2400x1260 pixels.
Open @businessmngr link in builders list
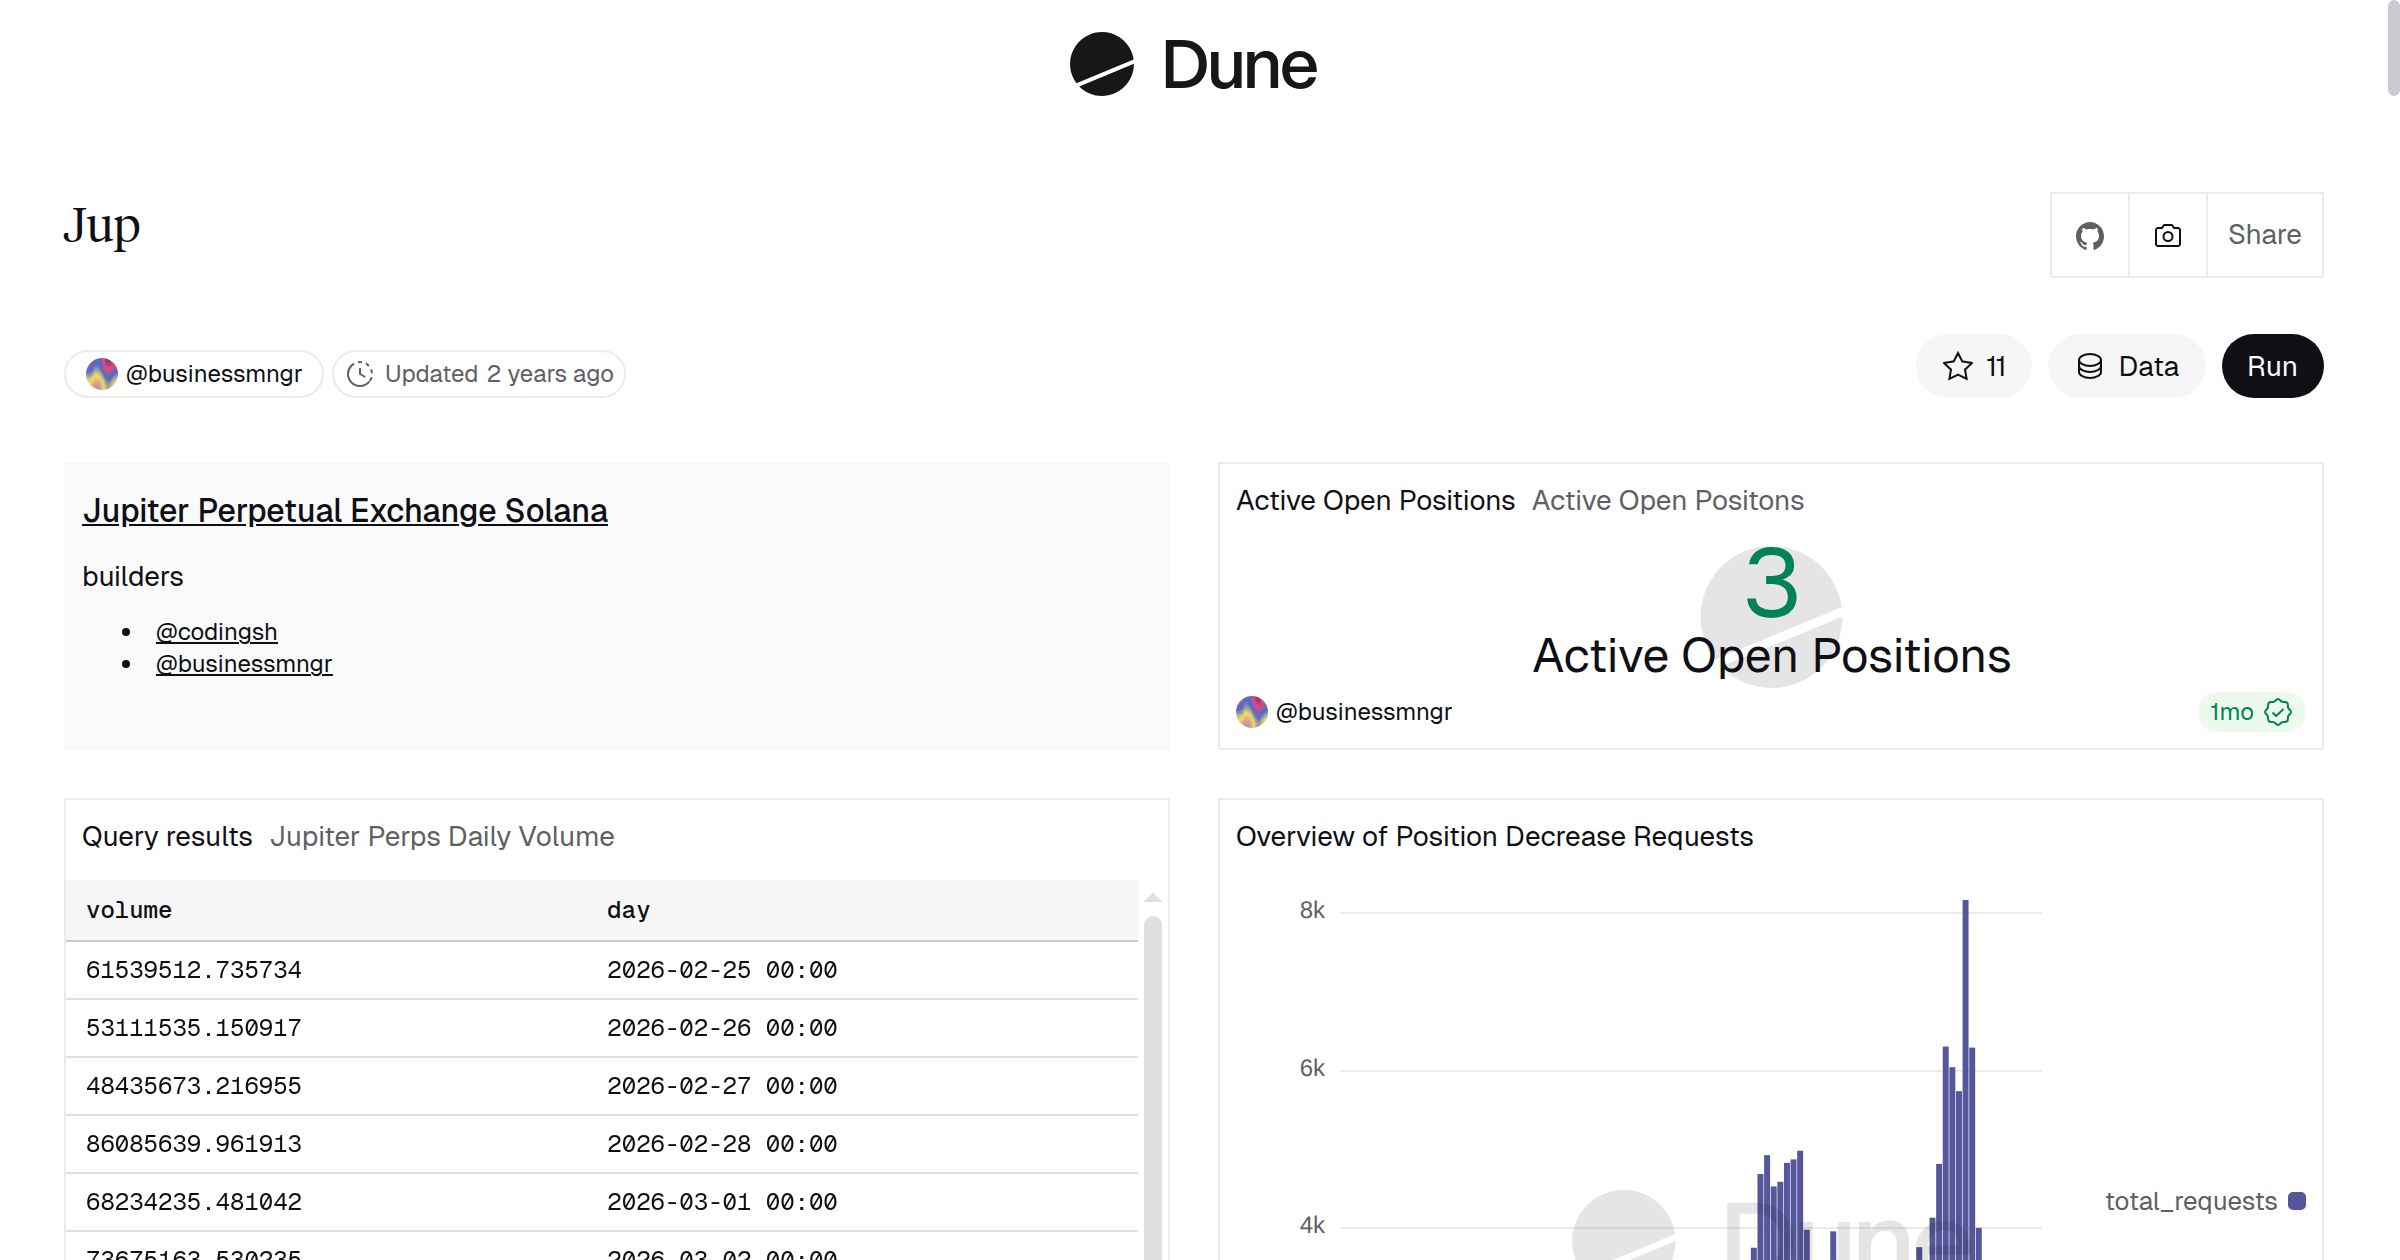click(x=244, y=664)
